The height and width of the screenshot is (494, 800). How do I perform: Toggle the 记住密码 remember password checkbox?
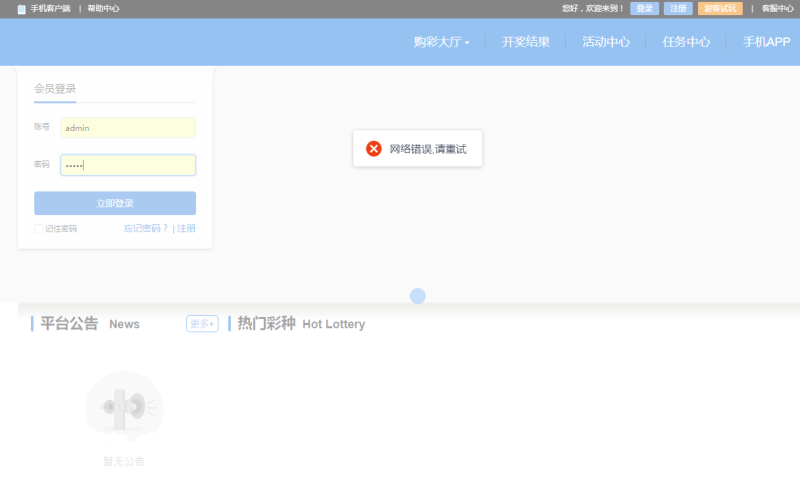point(39,229)
